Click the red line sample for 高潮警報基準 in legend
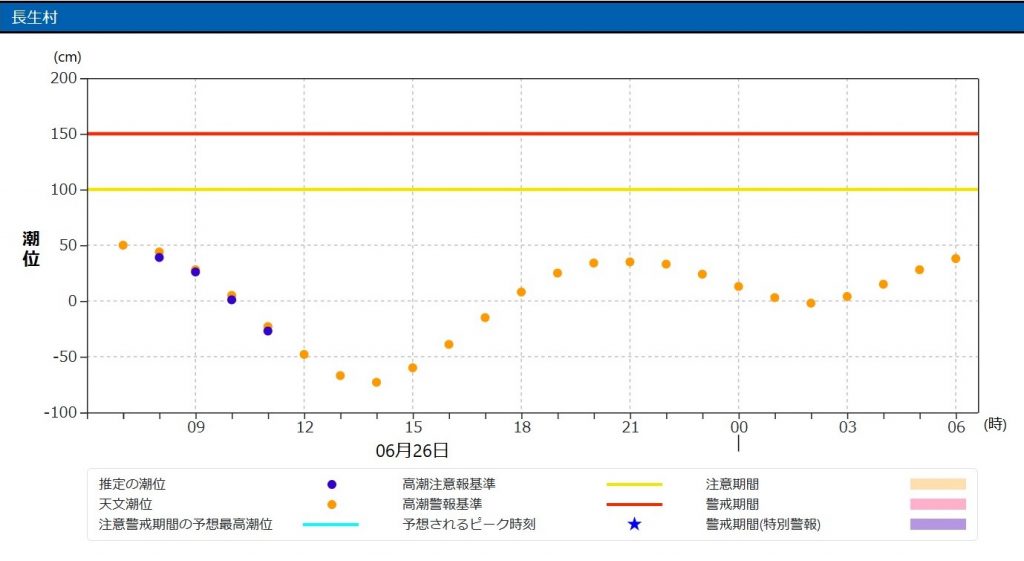Screen dimensions: 1024x561 tap(634, 504)
